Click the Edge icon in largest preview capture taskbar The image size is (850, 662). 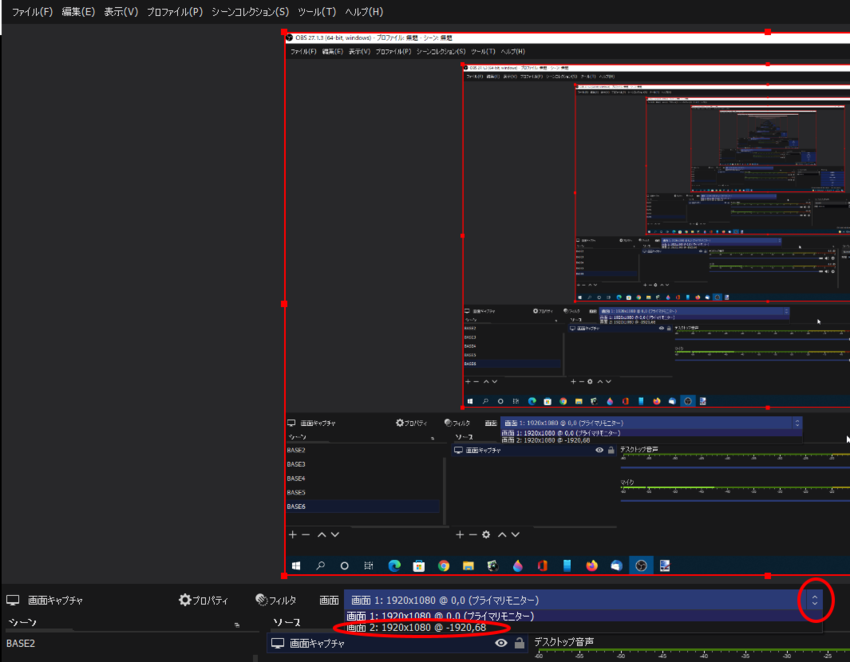[x=394, y=565]
